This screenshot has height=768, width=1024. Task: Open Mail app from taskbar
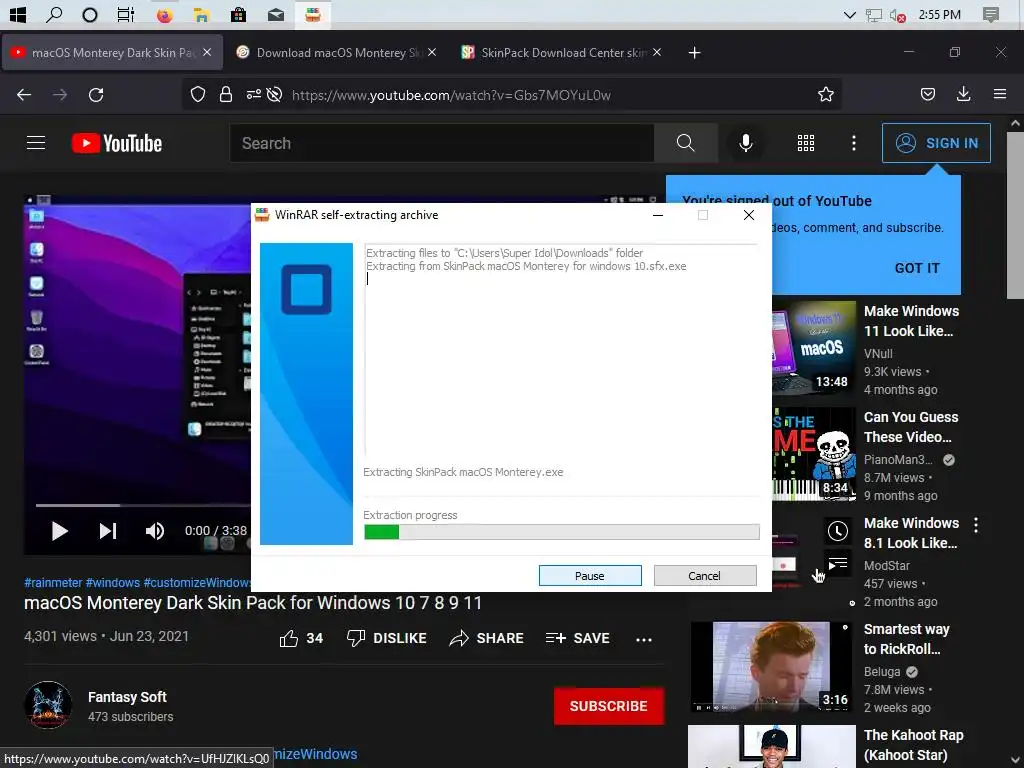click(276, 14)
